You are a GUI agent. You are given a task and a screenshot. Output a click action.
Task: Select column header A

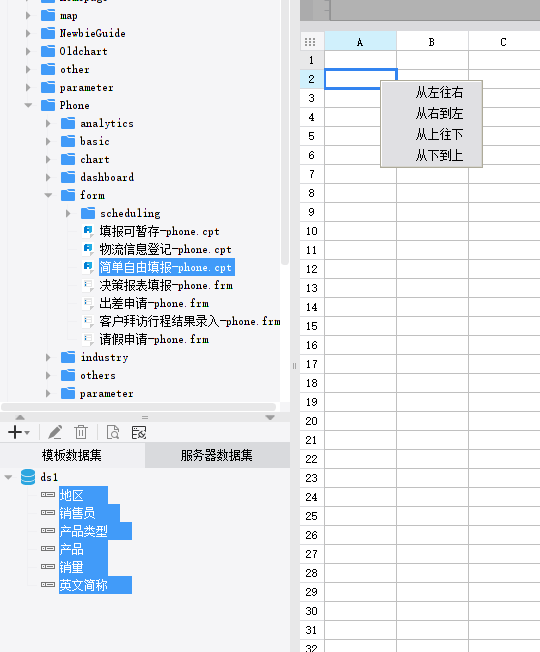(360, 42)
